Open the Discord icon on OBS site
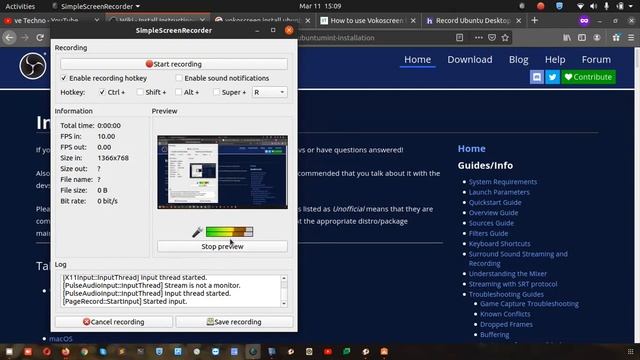This screenshot has width=640, height=360. (537, 77)
